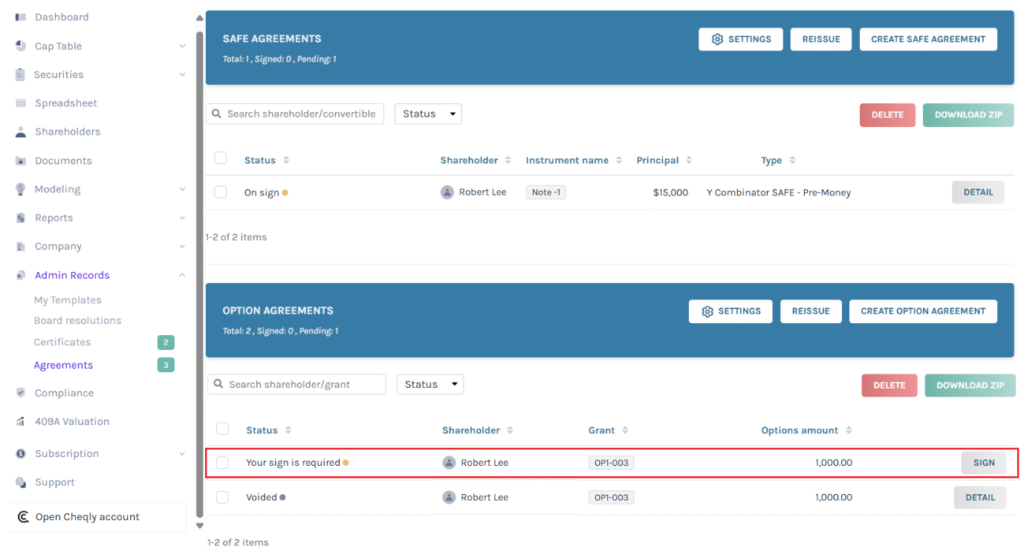
Task: Click Detail button for Note -1
Action: pos(978,192)
